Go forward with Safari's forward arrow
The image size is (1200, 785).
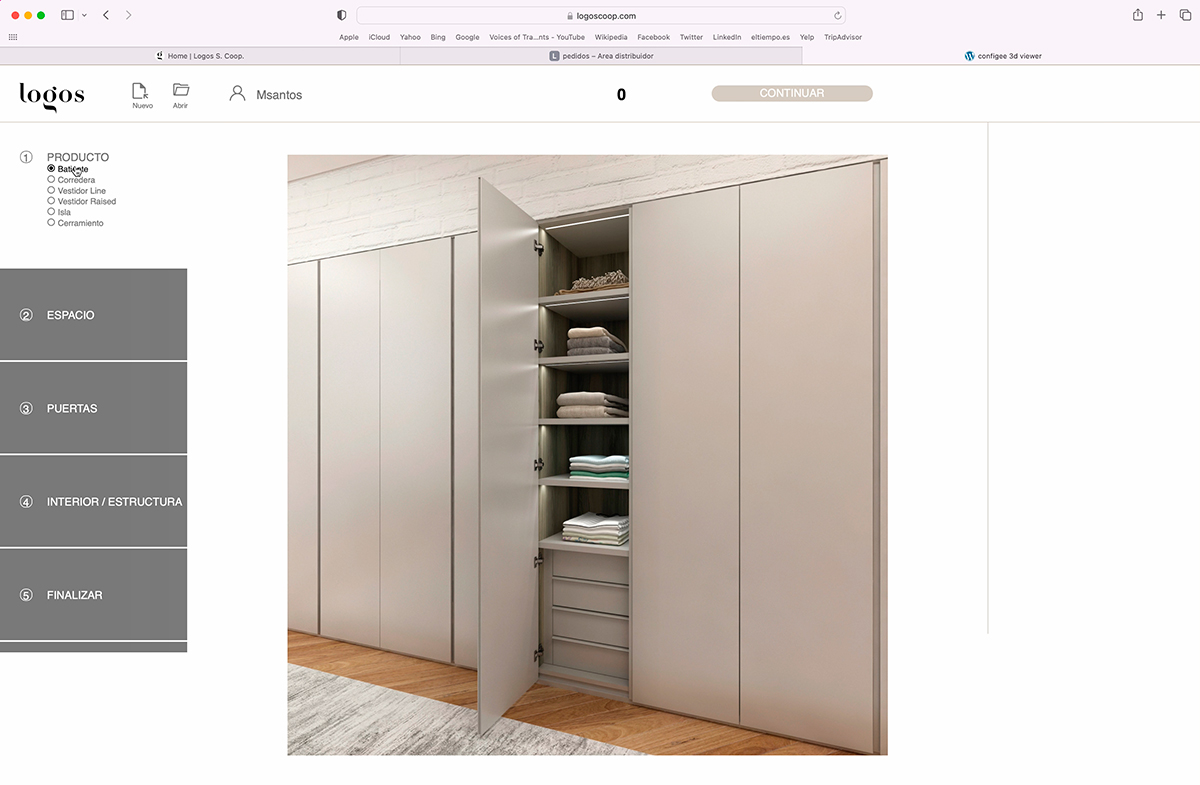(129, 15)
